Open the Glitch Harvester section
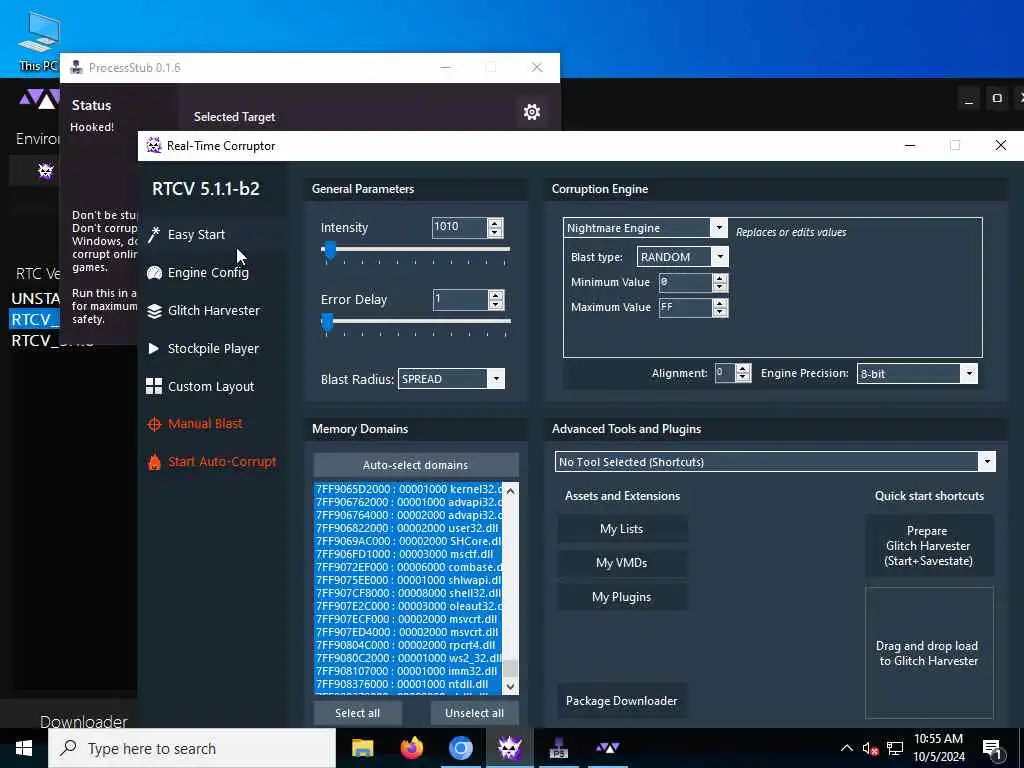1024x768 pixels. (214, 311)
